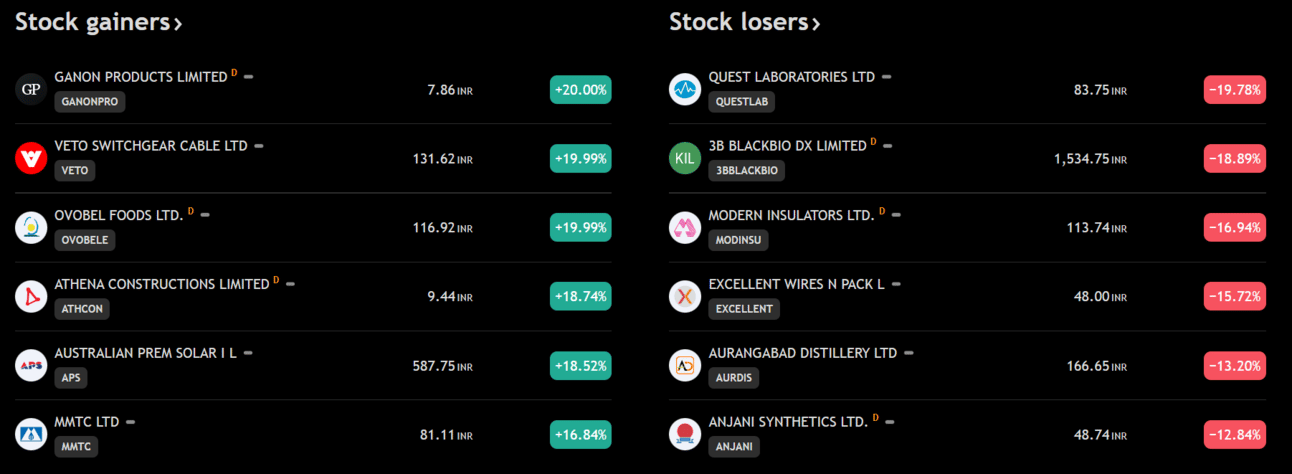Click the Ovobel Foods logo icon
Screen dimensions: 1292x474
(x=31, y=227)
